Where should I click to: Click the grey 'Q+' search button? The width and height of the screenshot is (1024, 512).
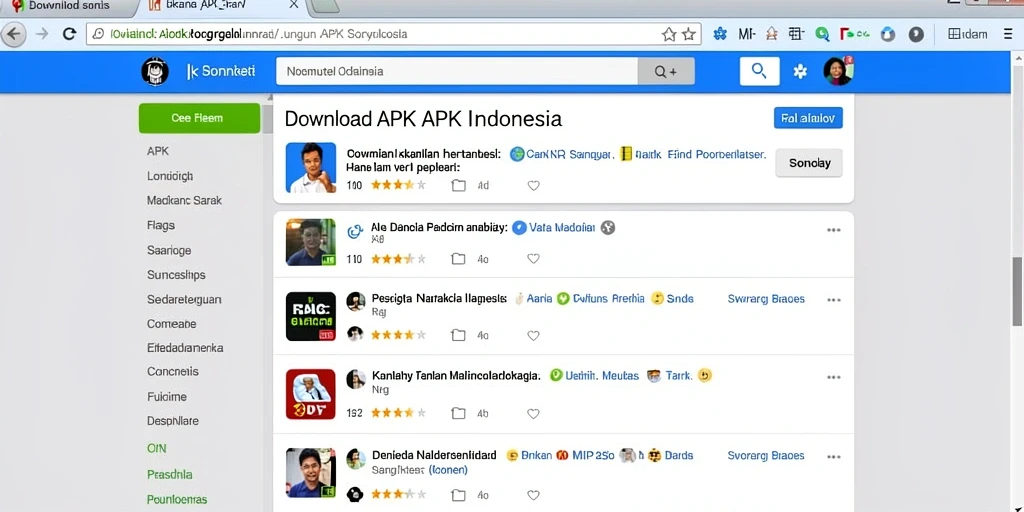click(665, 71)
